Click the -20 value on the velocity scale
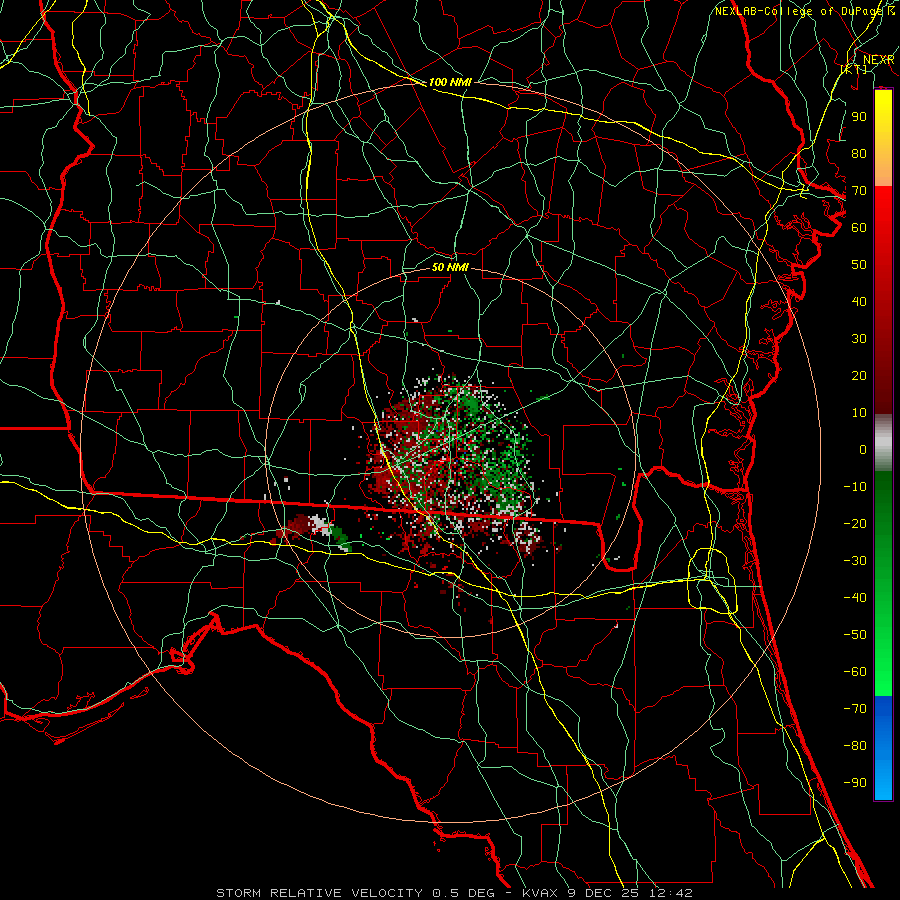The height and width of the screenshot is (900, 900). pos(855,523)
